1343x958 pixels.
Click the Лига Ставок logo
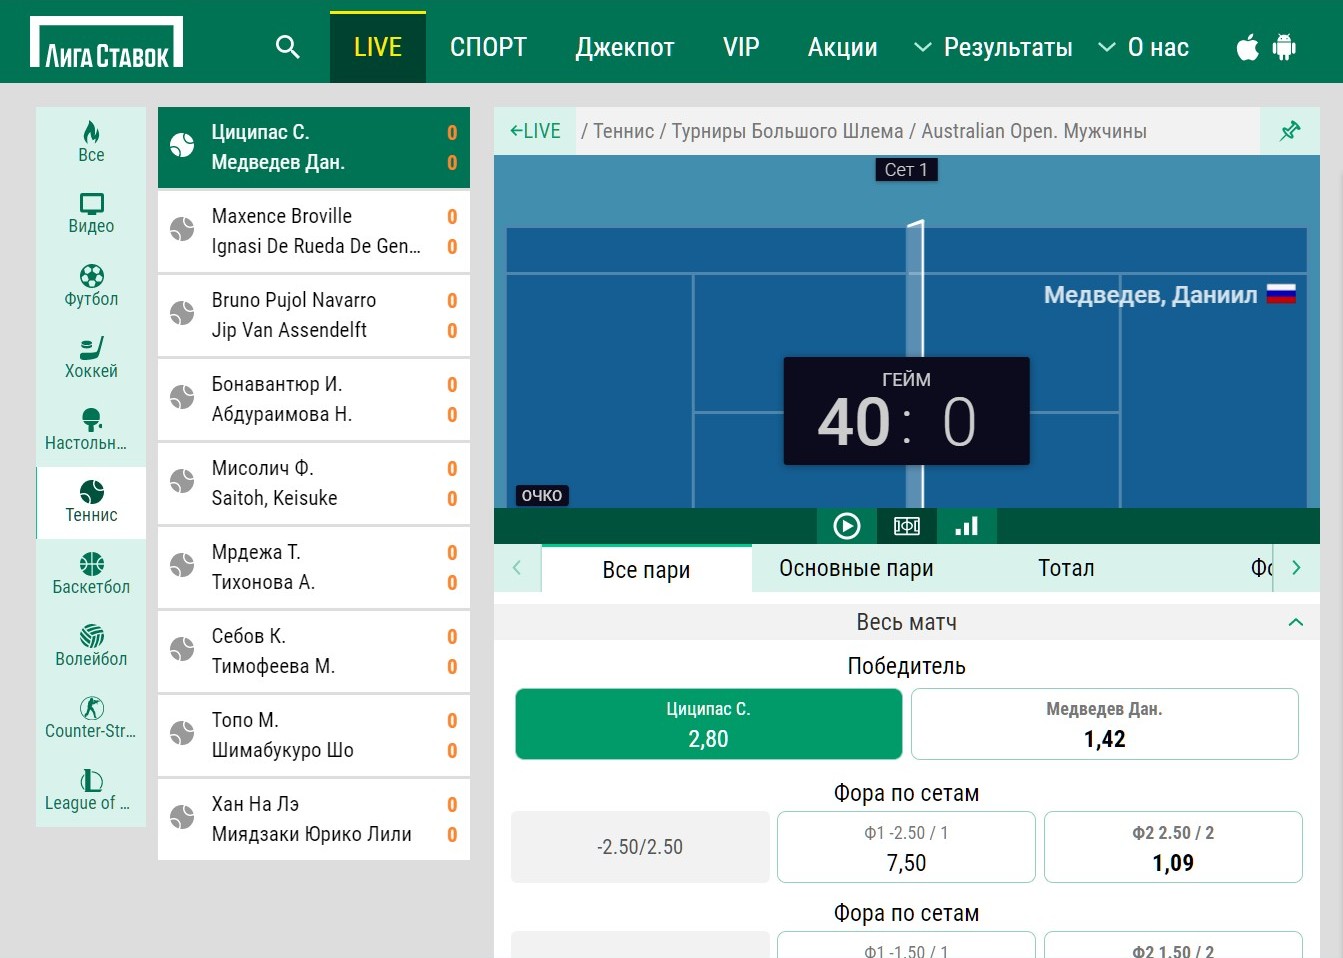[x=106, y=42]
